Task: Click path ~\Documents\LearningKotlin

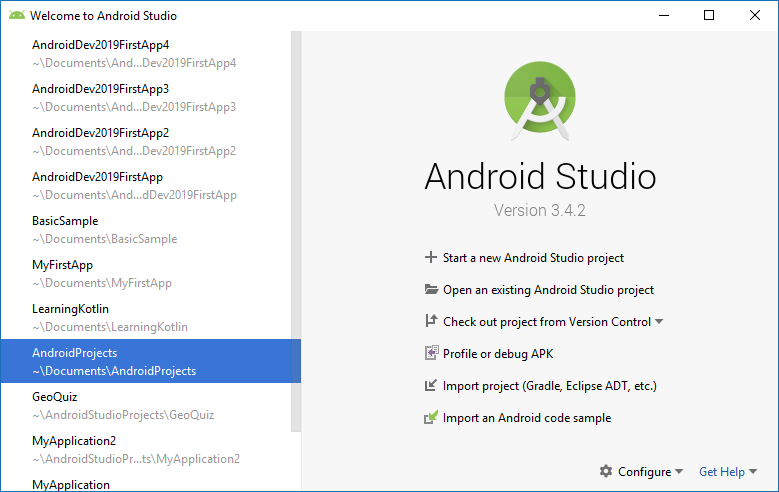Action: [110, 327]
